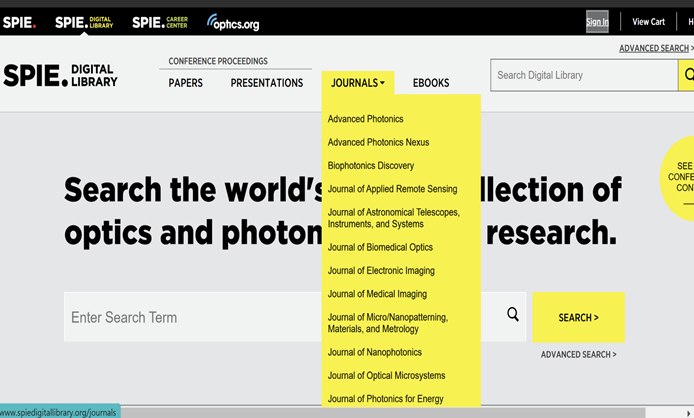
Task: Click the magnifier icon in main search box
Action: [x=513, y=315]
